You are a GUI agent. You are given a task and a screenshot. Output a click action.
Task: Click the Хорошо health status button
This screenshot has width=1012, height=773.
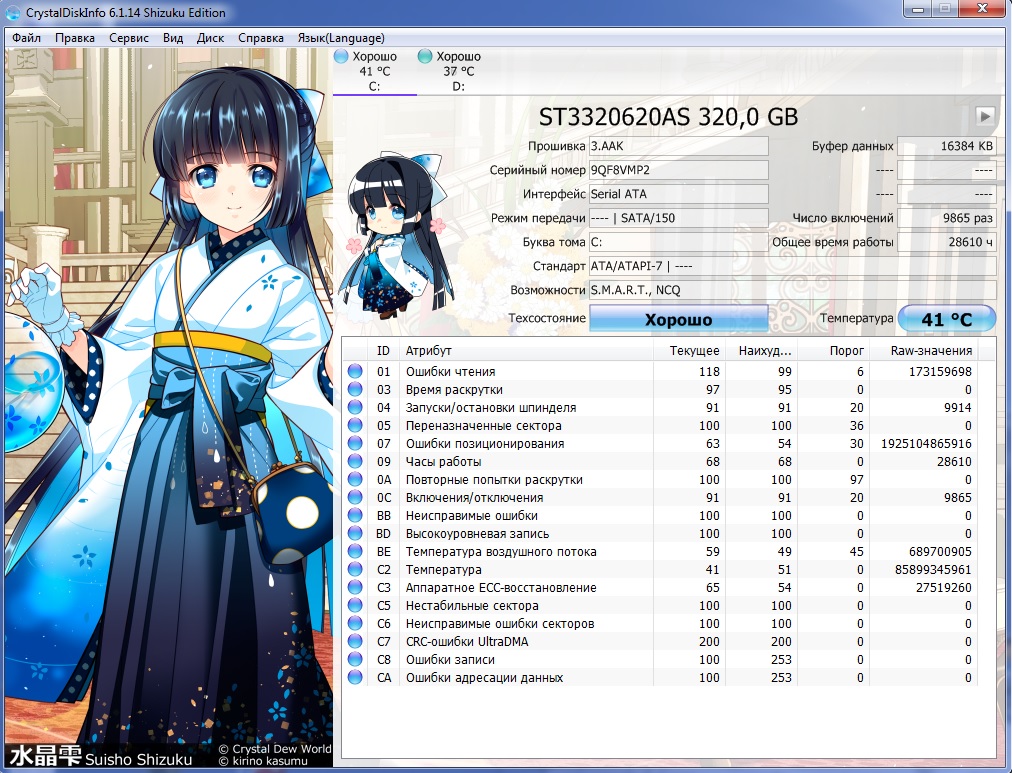coord(678,320)
